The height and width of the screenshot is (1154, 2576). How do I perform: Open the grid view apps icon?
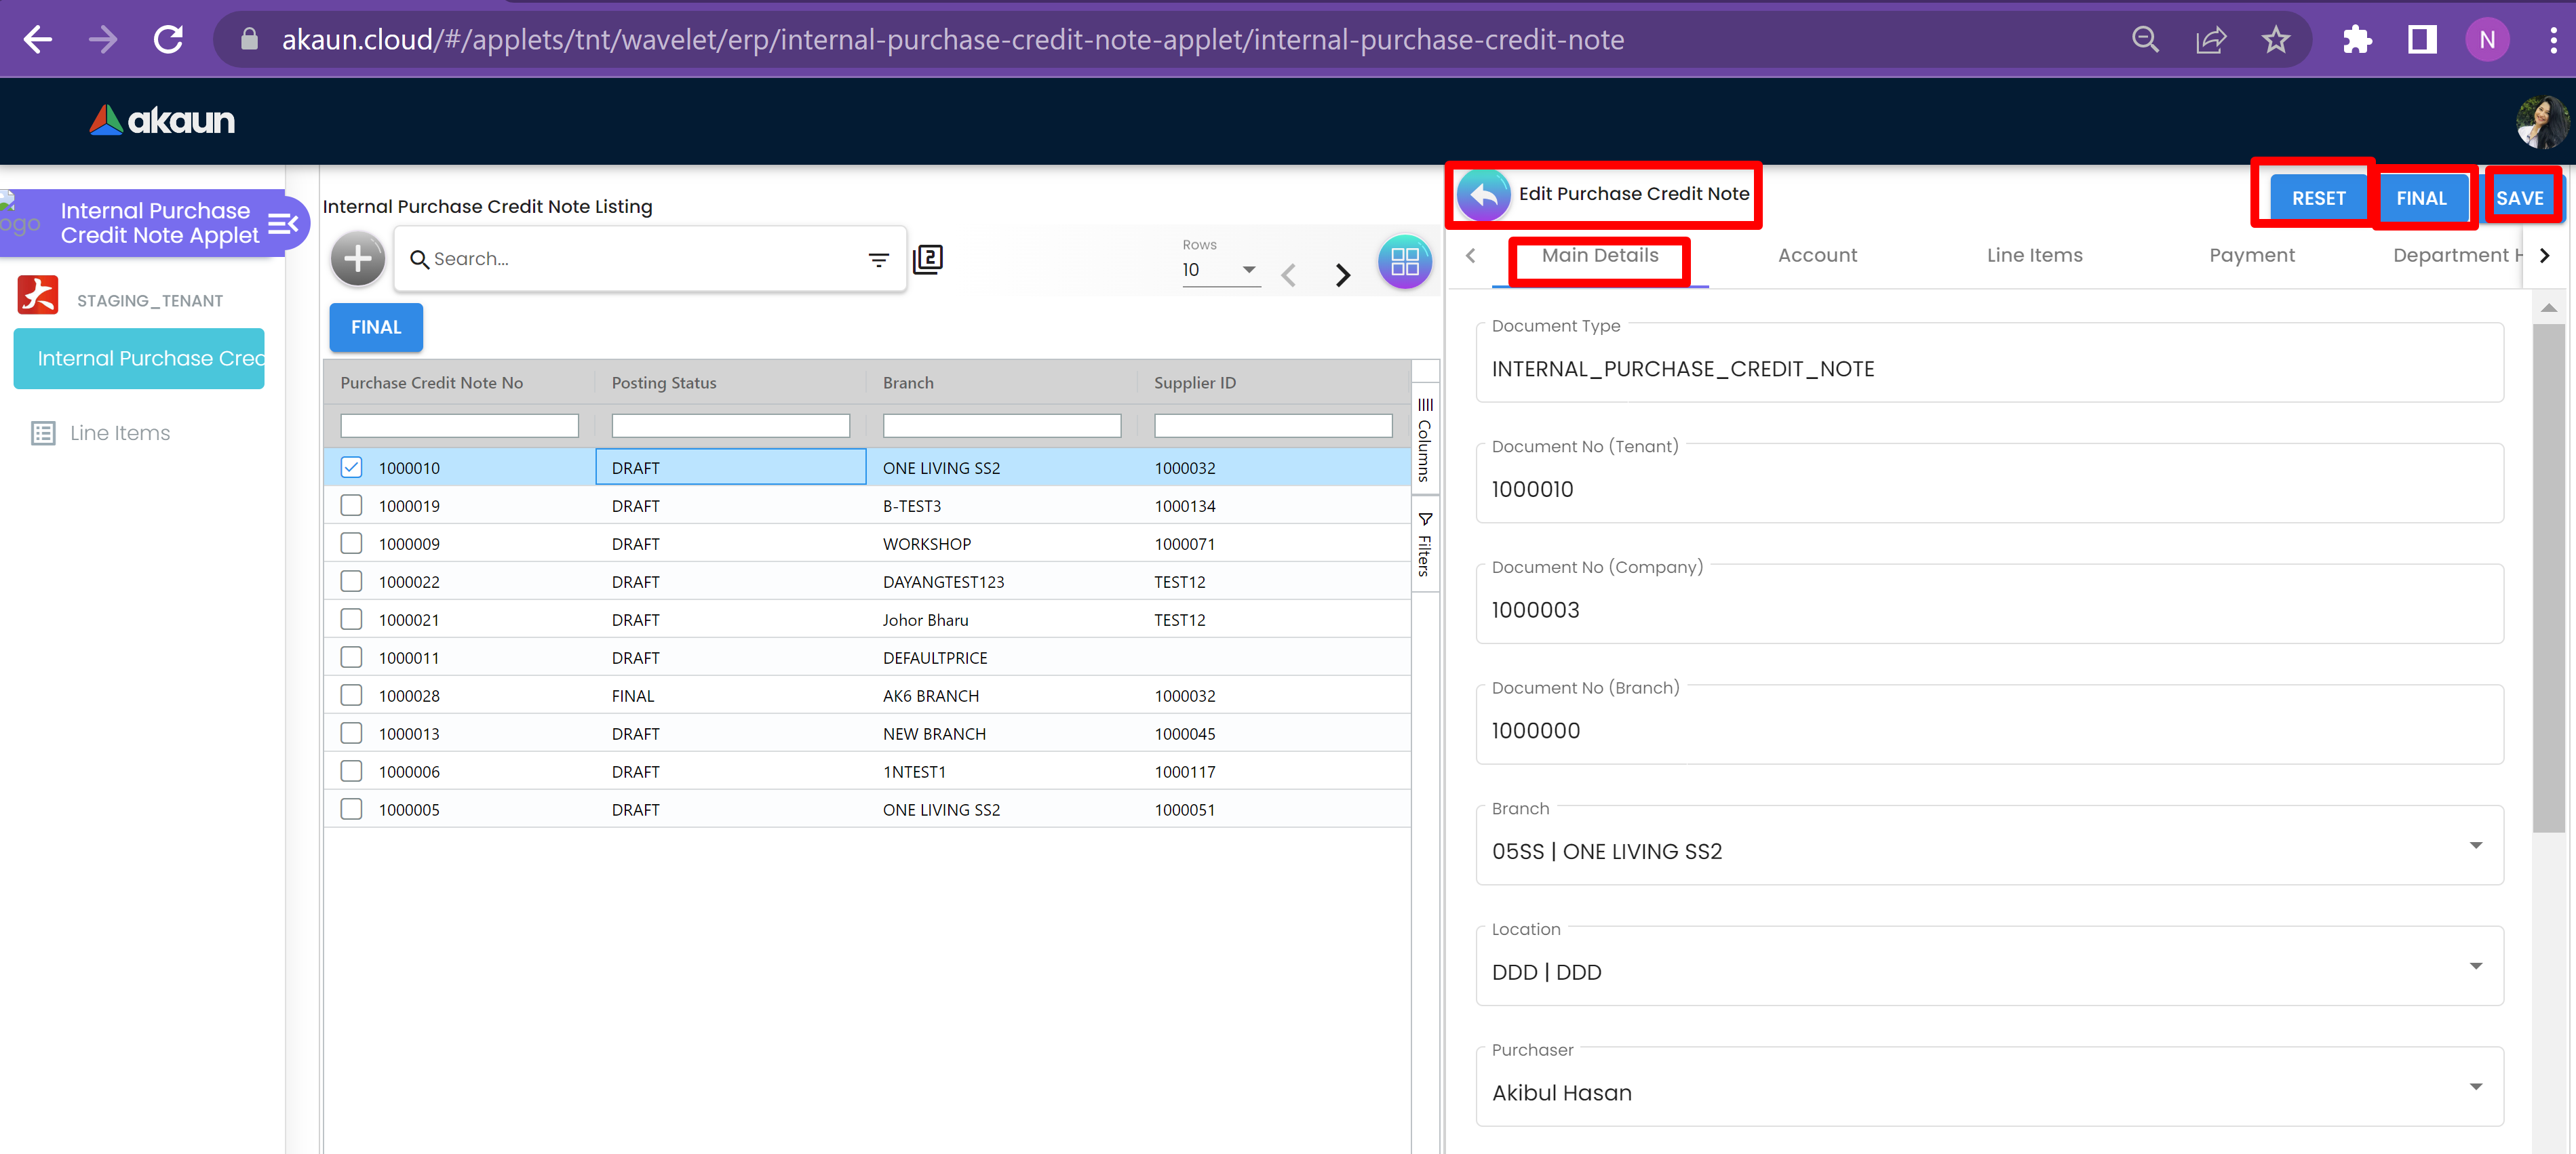point(1404,261)
